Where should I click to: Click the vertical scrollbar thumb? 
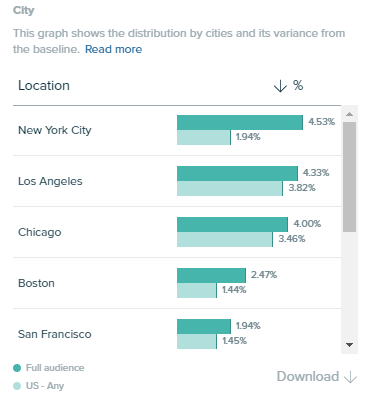[x=349, y=177]
